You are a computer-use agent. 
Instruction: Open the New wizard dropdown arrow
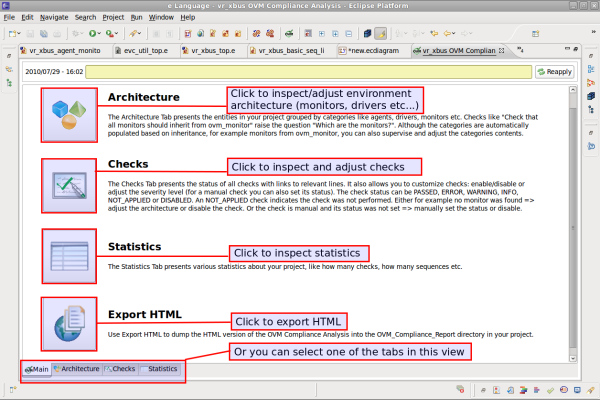pos(19,34)
